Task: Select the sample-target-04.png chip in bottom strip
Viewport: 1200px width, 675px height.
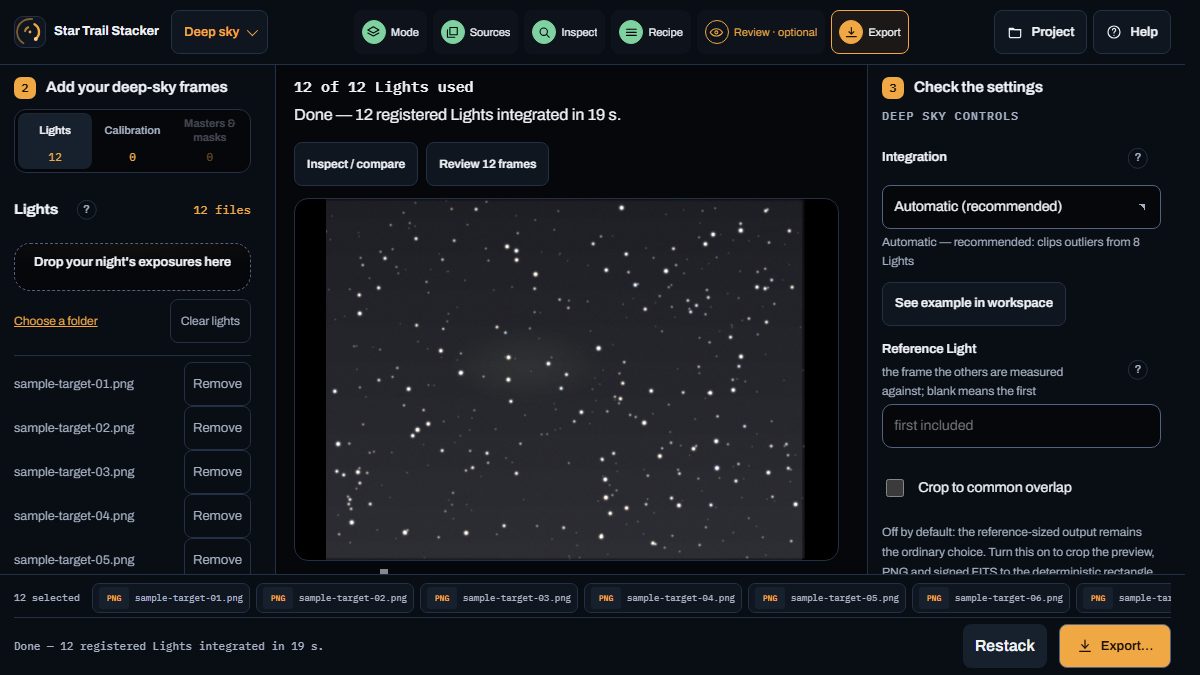Action: coord(664,598)
